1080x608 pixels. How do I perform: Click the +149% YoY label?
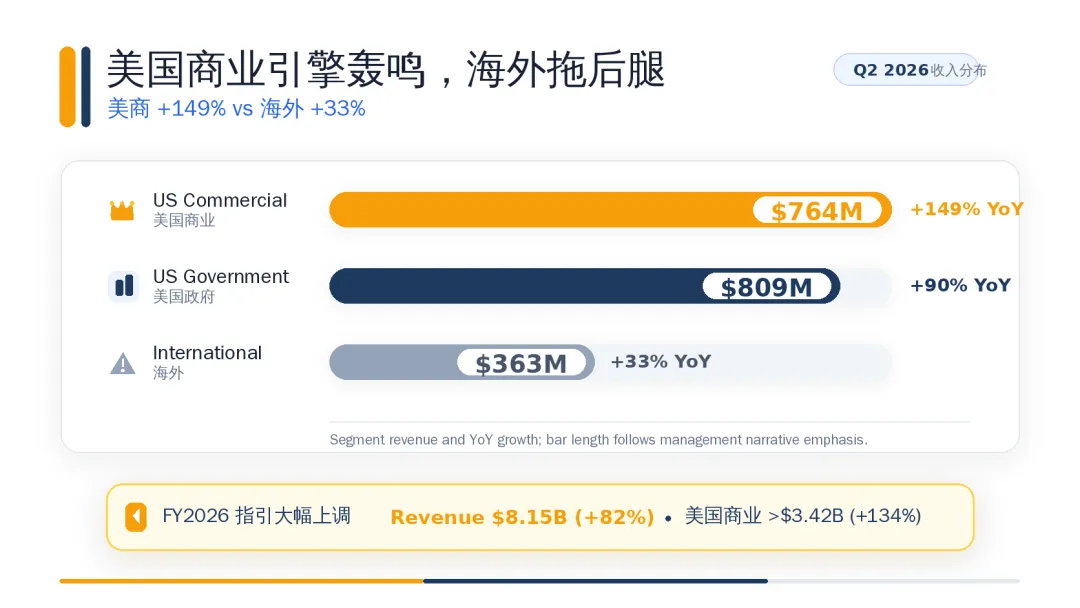[x=966, y=209]
